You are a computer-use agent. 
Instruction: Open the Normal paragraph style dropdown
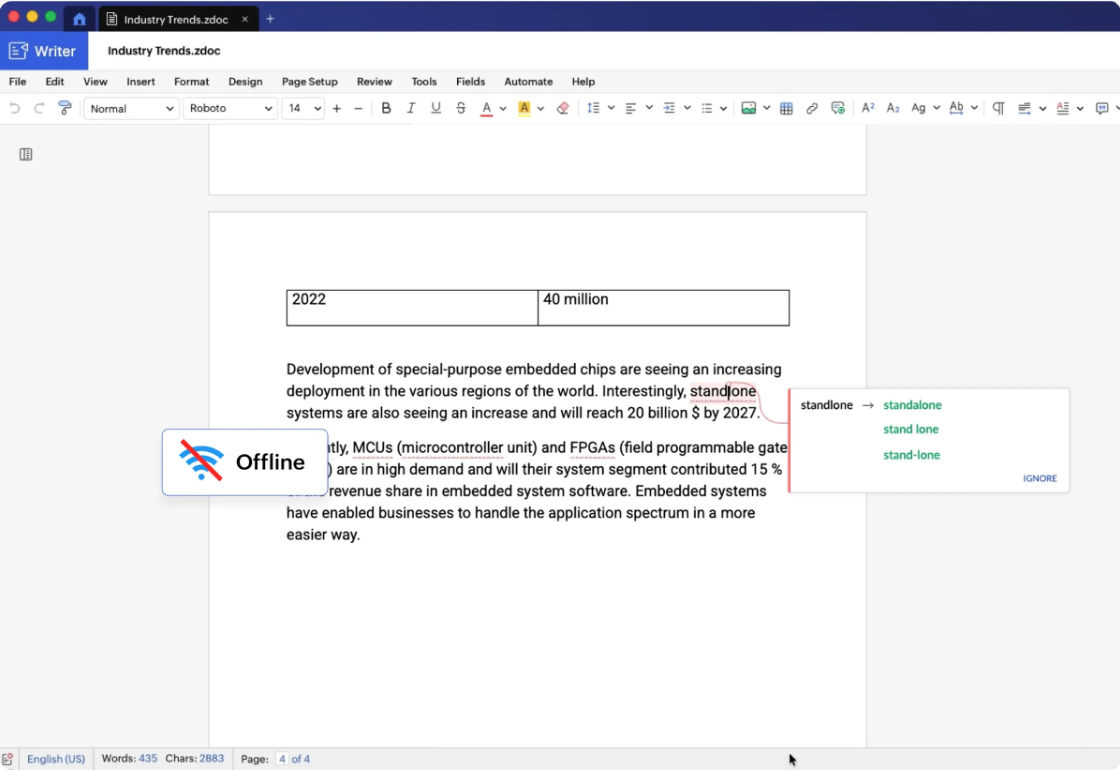point(131,109)
